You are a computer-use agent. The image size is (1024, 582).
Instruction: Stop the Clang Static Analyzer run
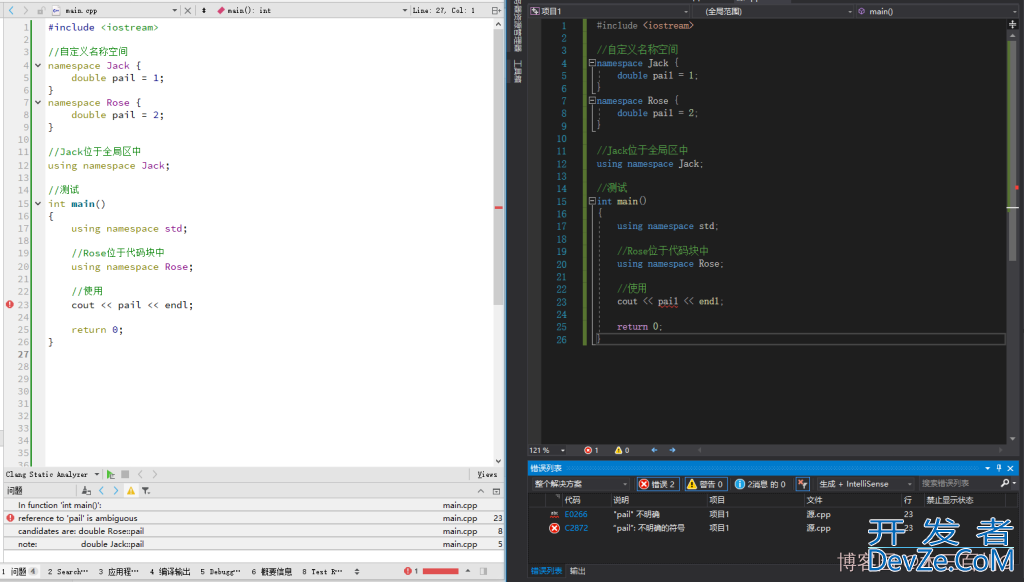(x=125, y=474)
